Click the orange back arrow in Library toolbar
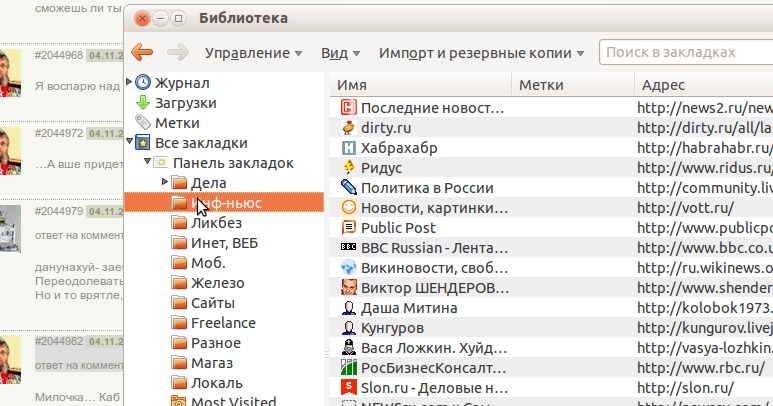773x406 pixels. point(142,52)
